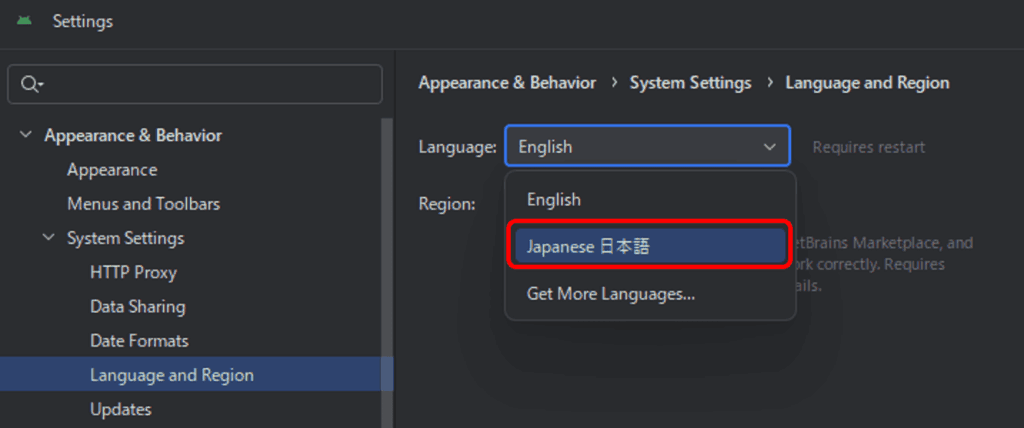The width and height of the screenshot is (1024, 428).
Task: Click Get More Languages option
Action: tap(611, 294)
